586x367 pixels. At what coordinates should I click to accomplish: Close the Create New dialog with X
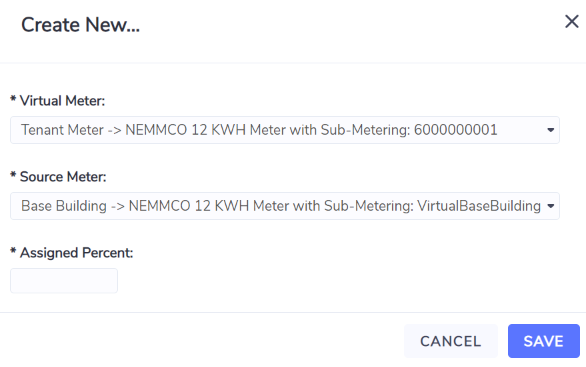[571, 22]
